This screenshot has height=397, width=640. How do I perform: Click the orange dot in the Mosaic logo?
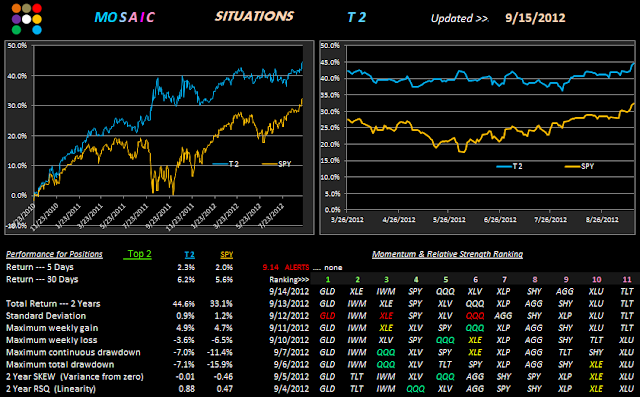pyautogui.click(x=16, y=8)
